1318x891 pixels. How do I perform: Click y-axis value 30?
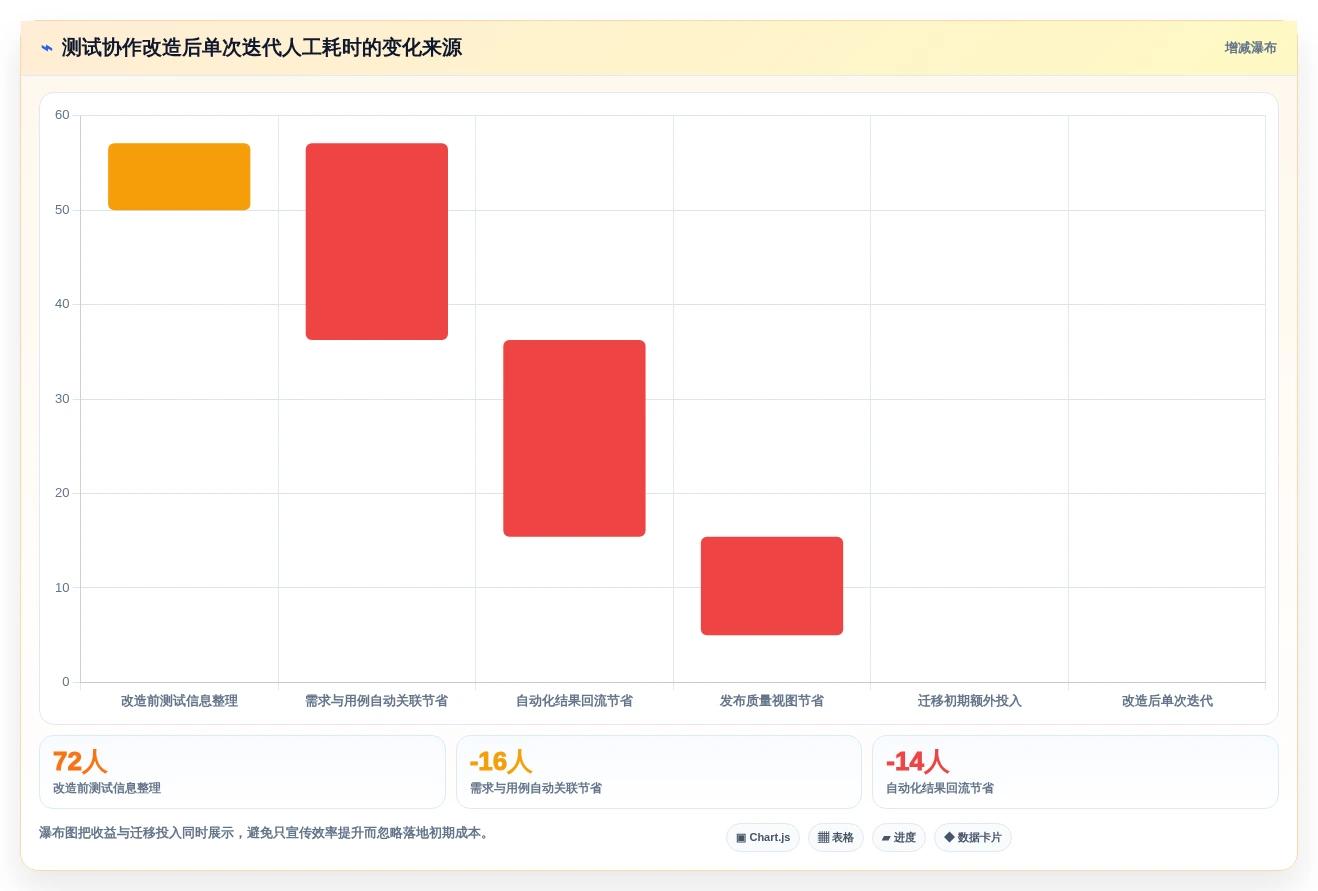(x=62, y=399)
